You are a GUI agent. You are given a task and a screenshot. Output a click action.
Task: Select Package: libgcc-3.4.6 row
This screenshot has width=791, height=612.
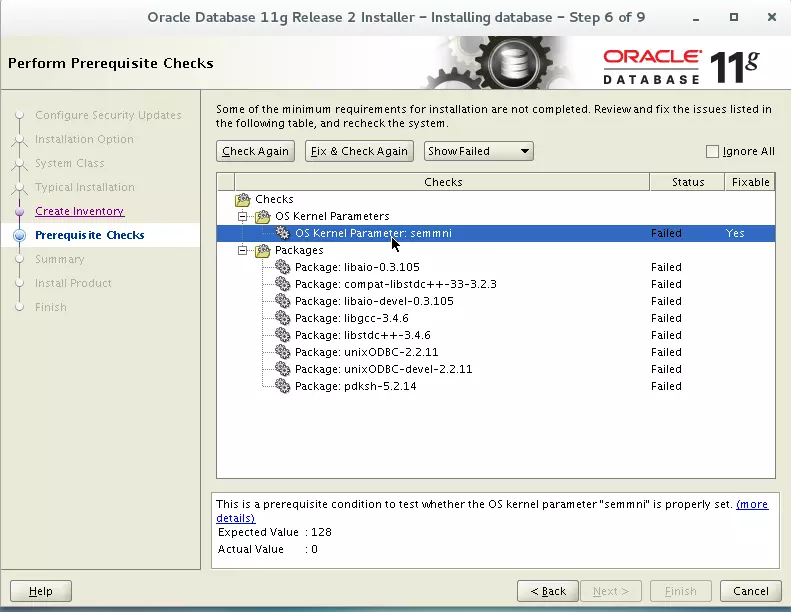(496, 318)
